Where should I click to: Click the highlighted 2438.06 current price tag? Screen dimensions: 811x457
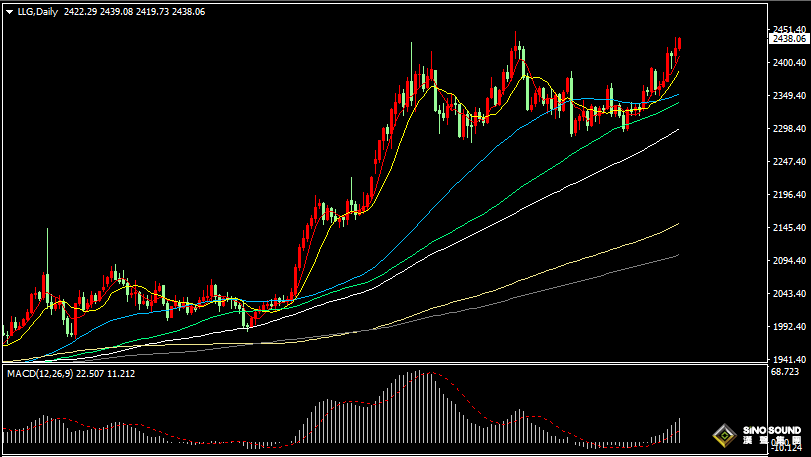(788, 38)
